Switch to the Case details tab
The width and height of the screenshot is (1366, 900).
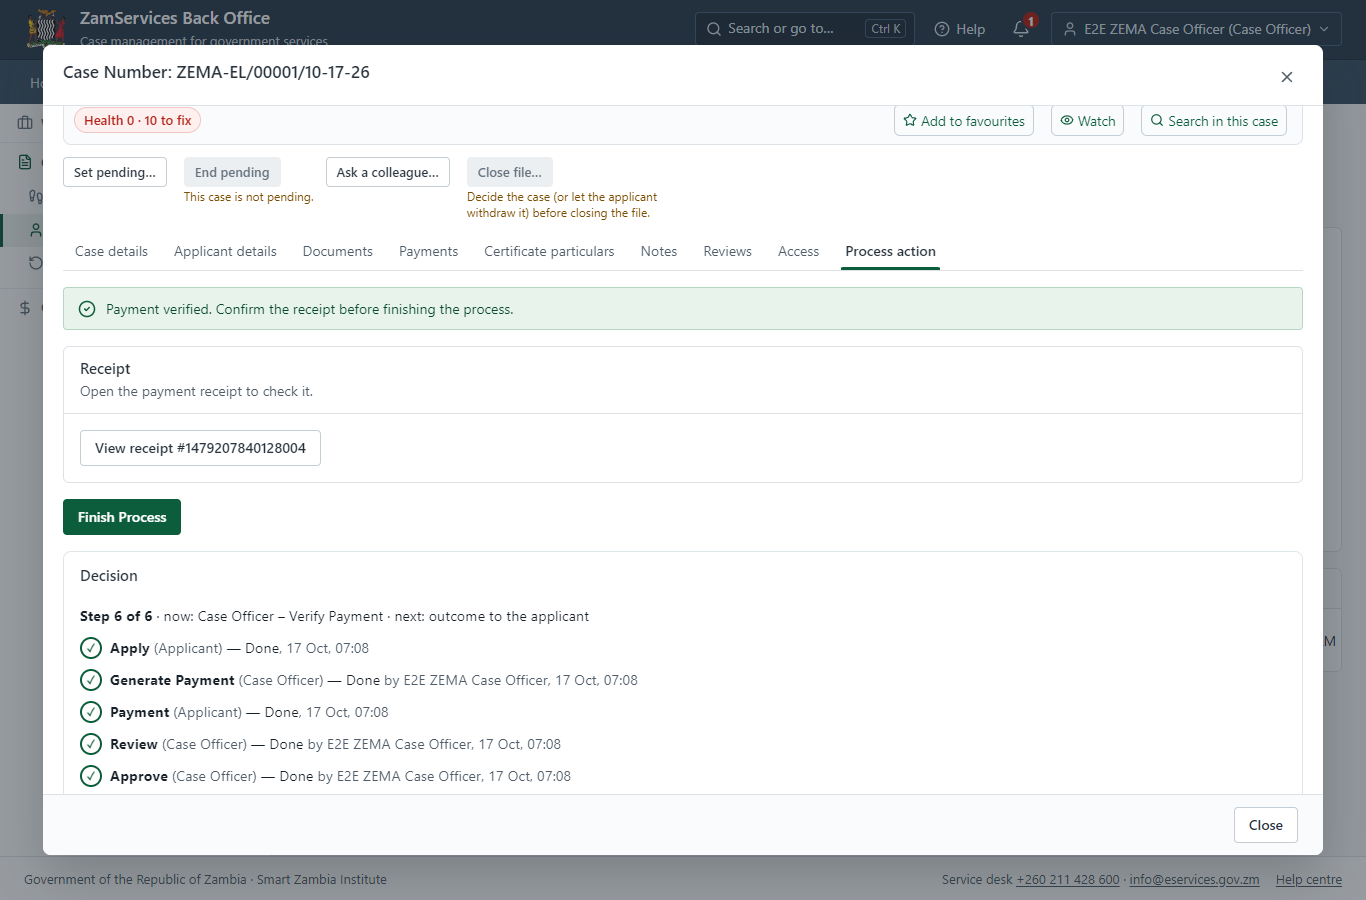(111, 251)
